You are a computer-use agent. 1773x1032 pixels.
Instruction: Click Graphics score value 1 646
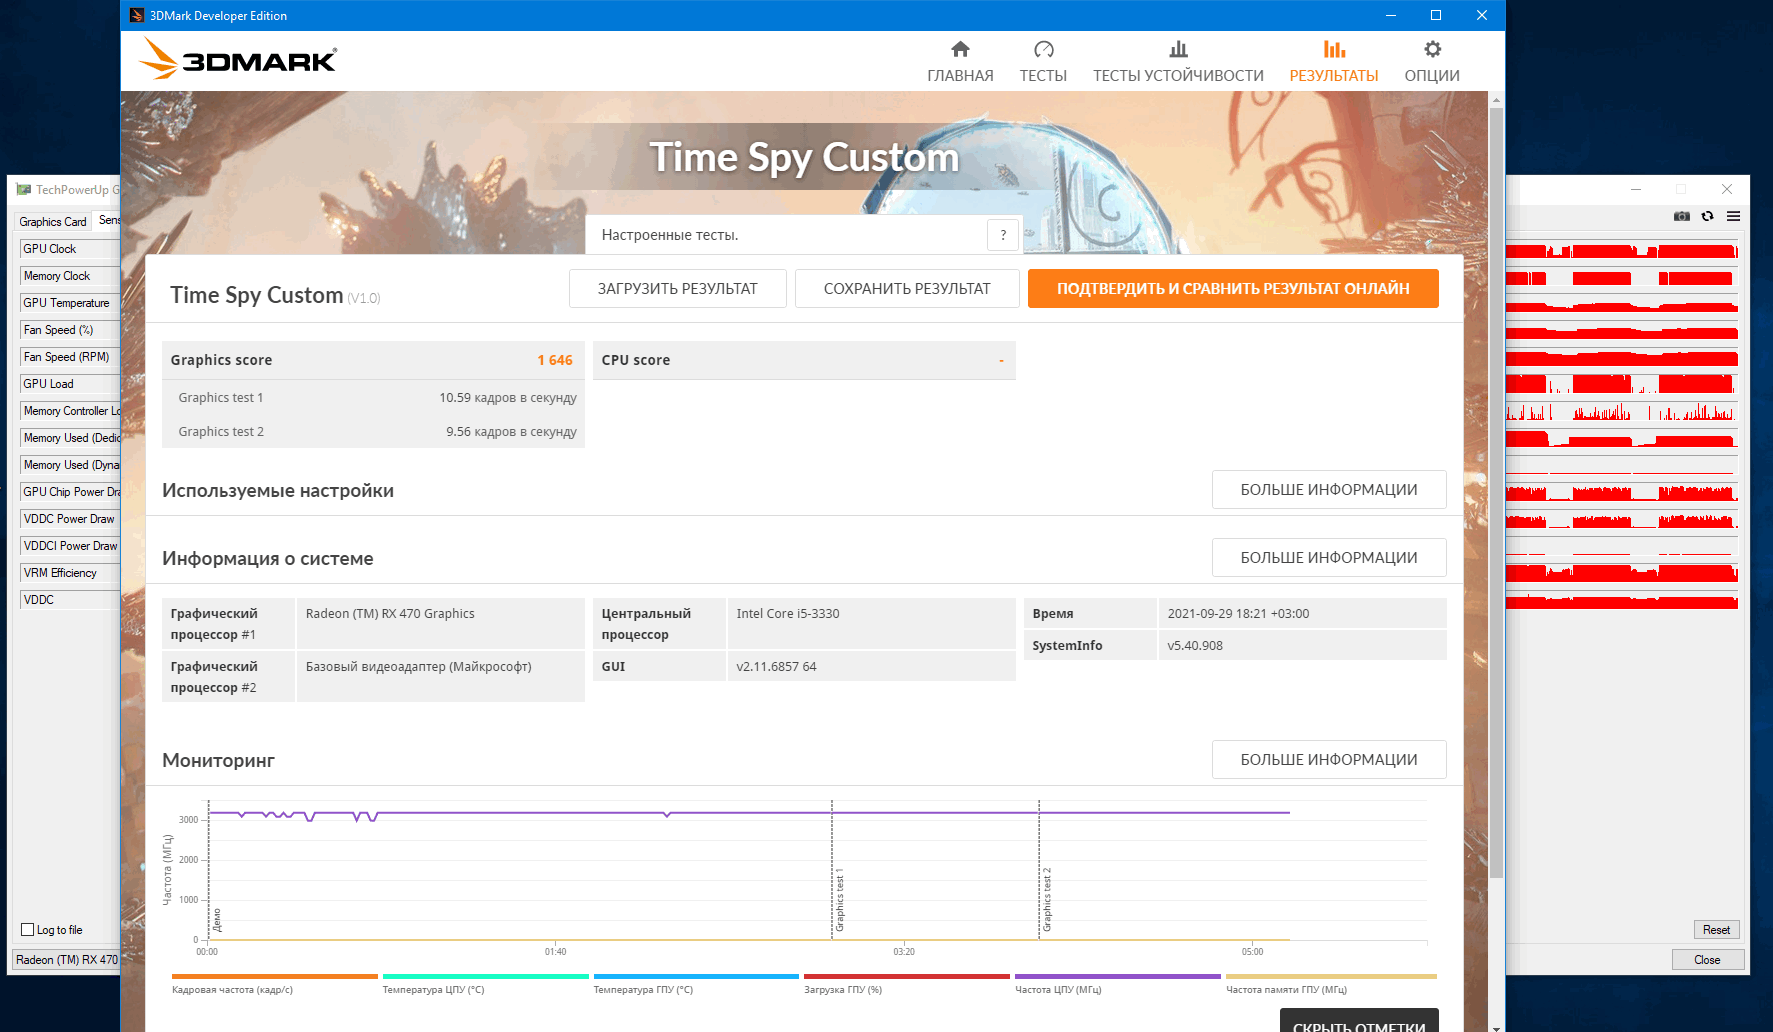point(554,360)
